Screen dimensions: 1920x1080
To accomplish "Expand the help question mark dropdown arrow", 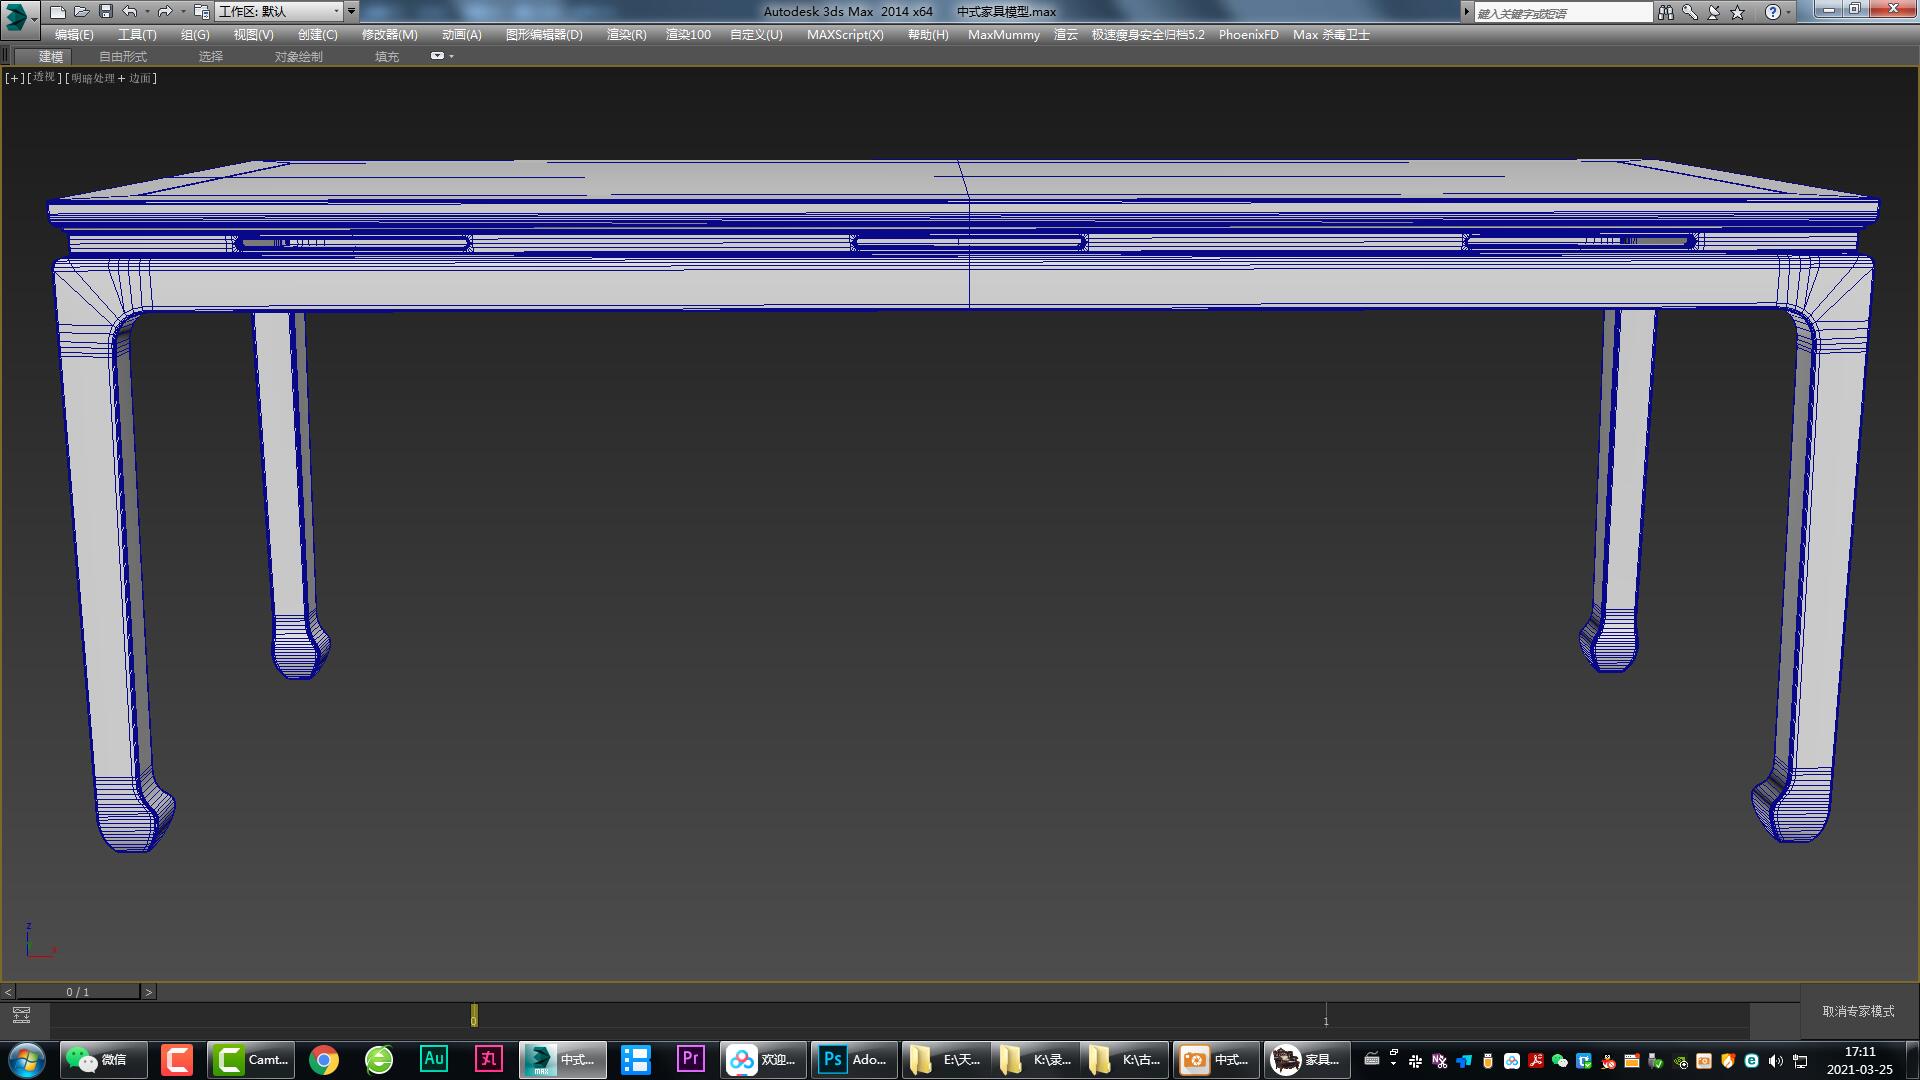I will click(1789, 13).
